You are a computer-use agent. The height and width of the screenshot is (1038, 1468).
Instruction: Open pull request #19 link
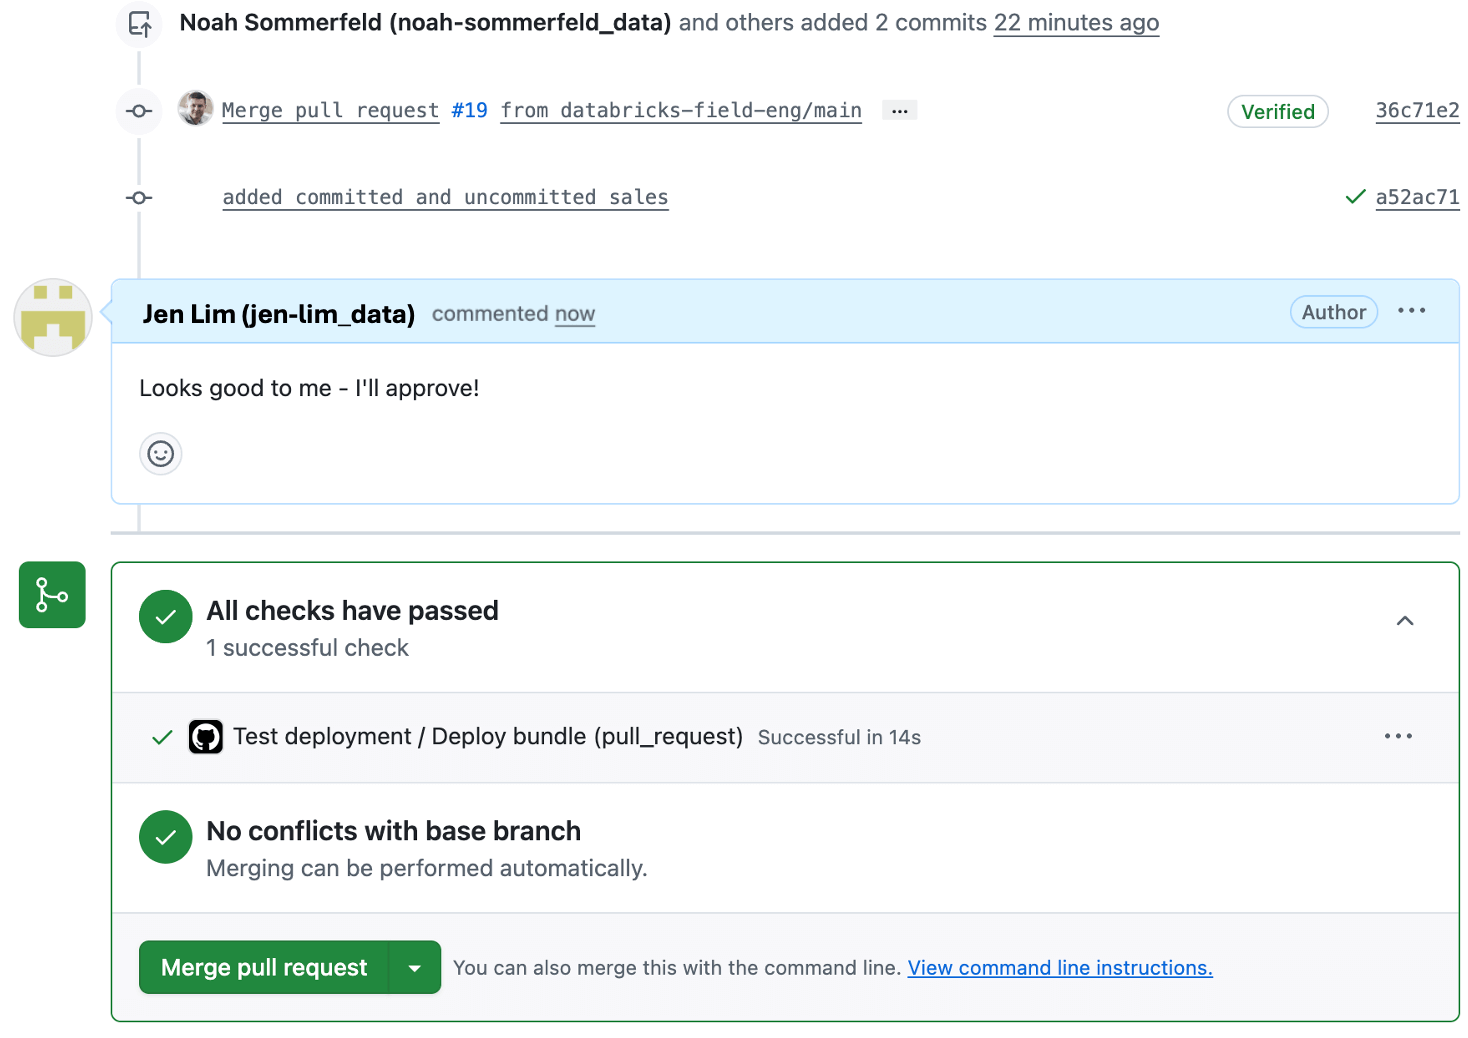tap(469, 111)
